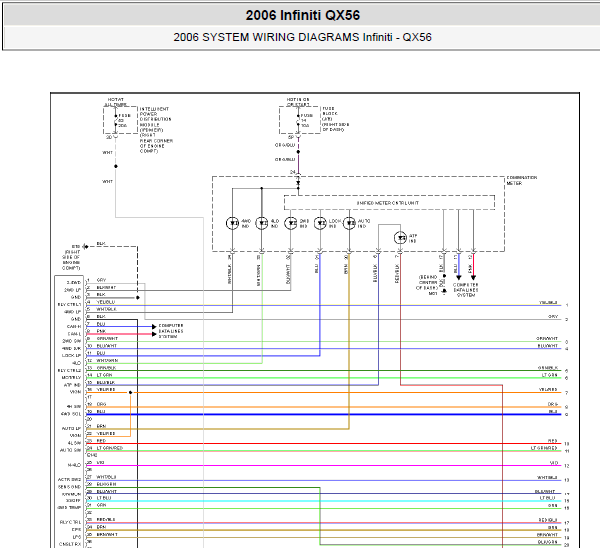Click pin 35 'BRN/WHT' wire label on left

[x=107, y=535]
